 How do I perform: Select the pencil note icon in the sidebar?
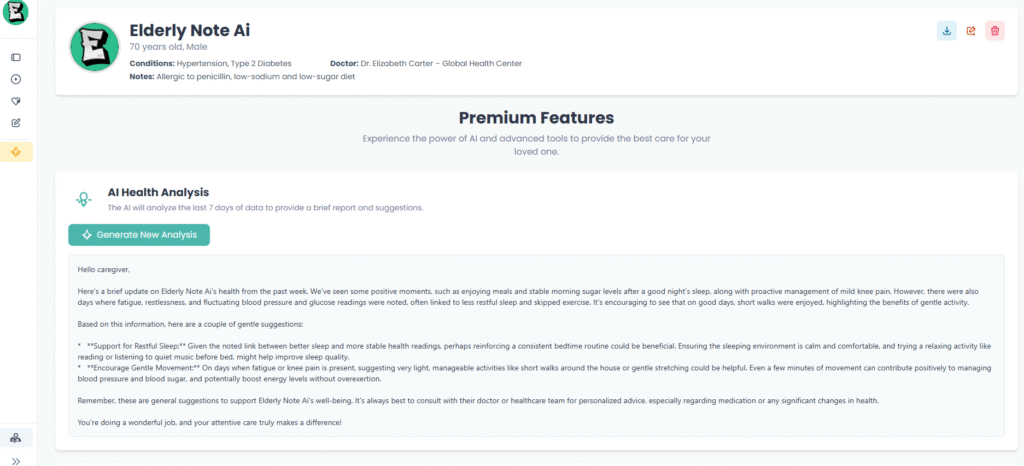(16, 123)
